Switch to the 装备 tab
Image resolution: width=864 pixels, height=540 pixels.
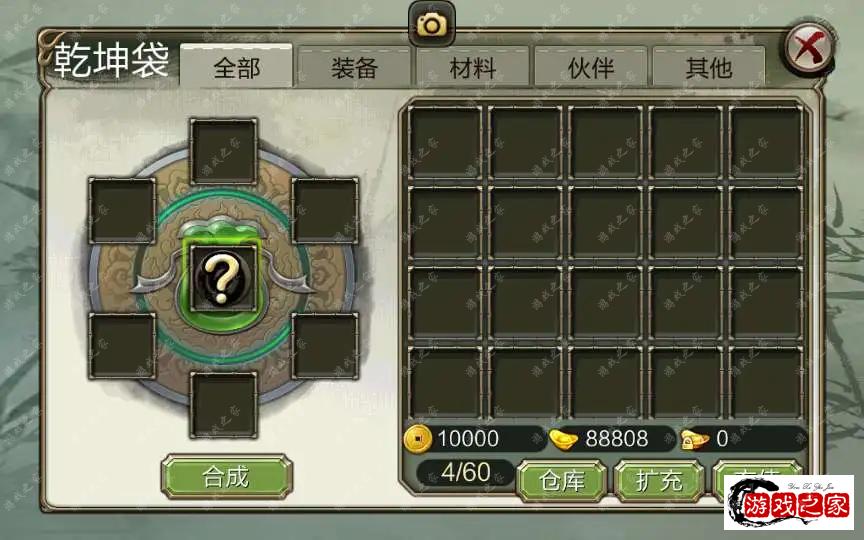355,67
